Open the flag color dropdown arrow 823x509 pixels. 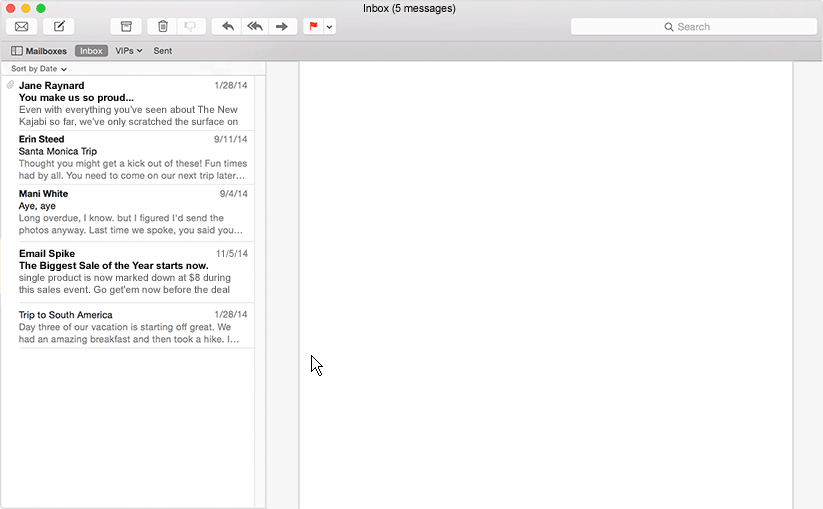329,26
